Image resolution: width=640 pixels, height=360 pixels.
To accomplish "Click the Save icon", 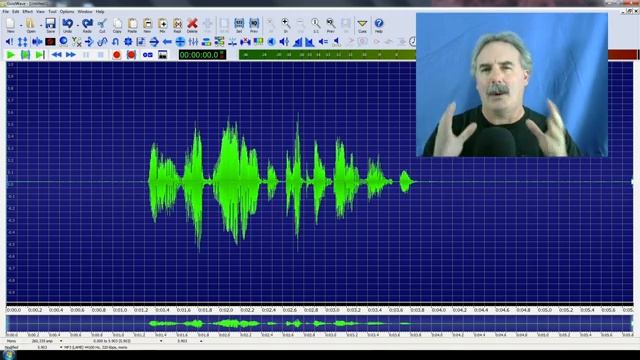I will (x=50, y=24).
